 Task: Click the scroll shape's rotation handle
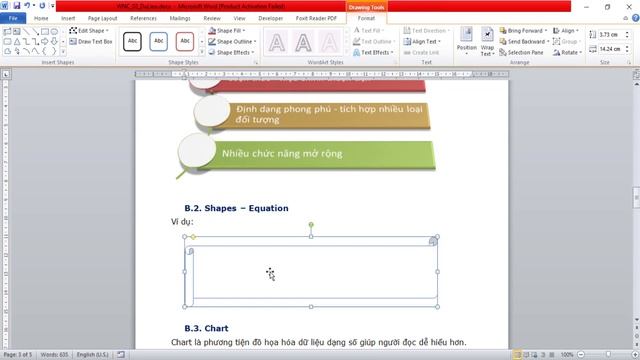(311, 225)
